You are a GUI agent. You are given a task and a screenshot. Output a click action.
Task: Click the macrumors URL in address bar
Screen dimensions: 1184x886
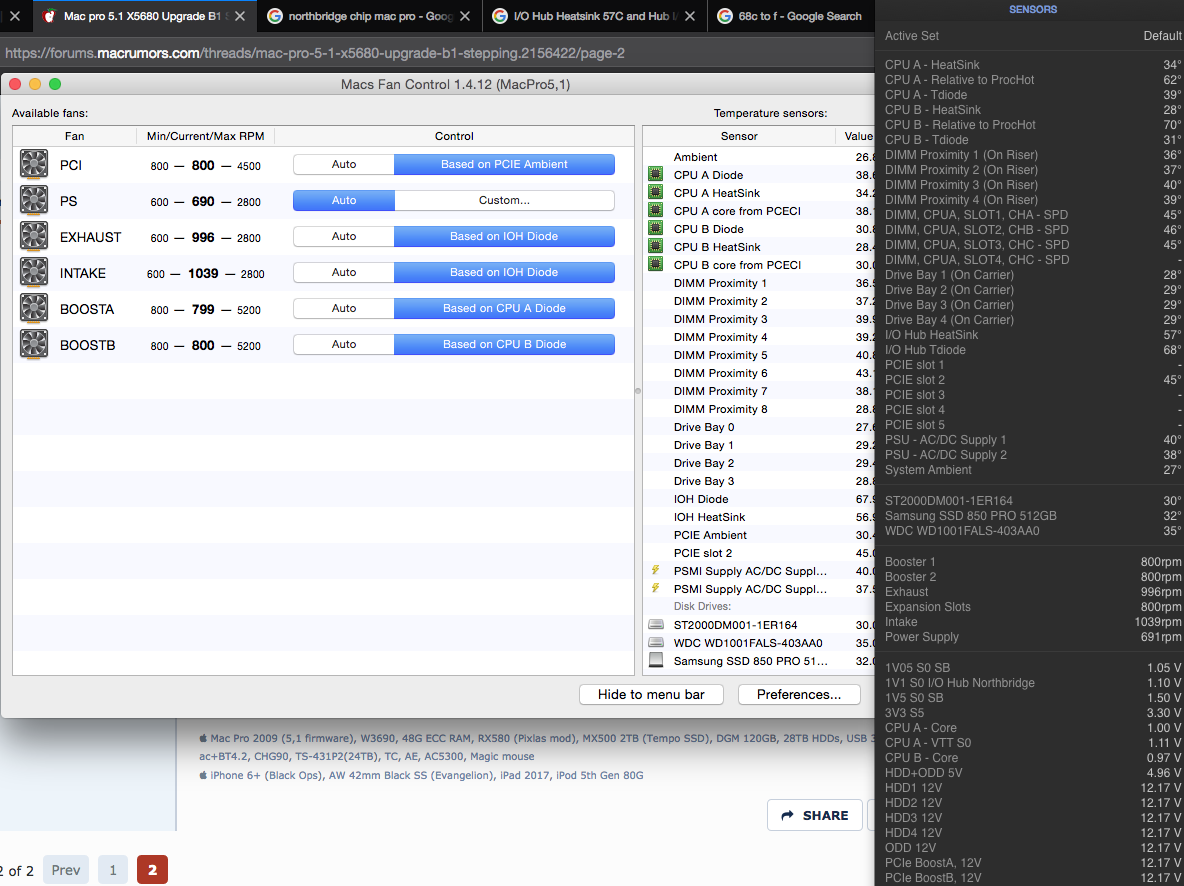coord(315,54)
